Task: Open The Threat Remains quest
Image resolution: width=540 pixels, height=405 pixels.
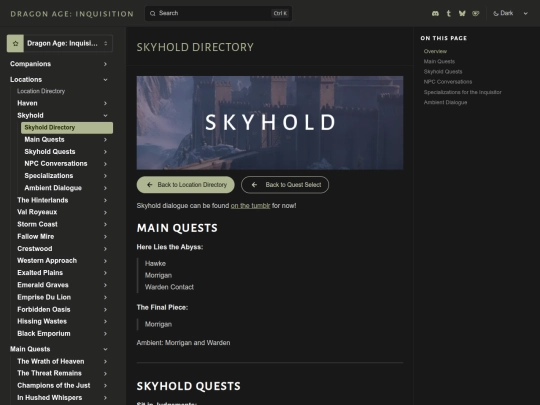Action: coord(49,373)
